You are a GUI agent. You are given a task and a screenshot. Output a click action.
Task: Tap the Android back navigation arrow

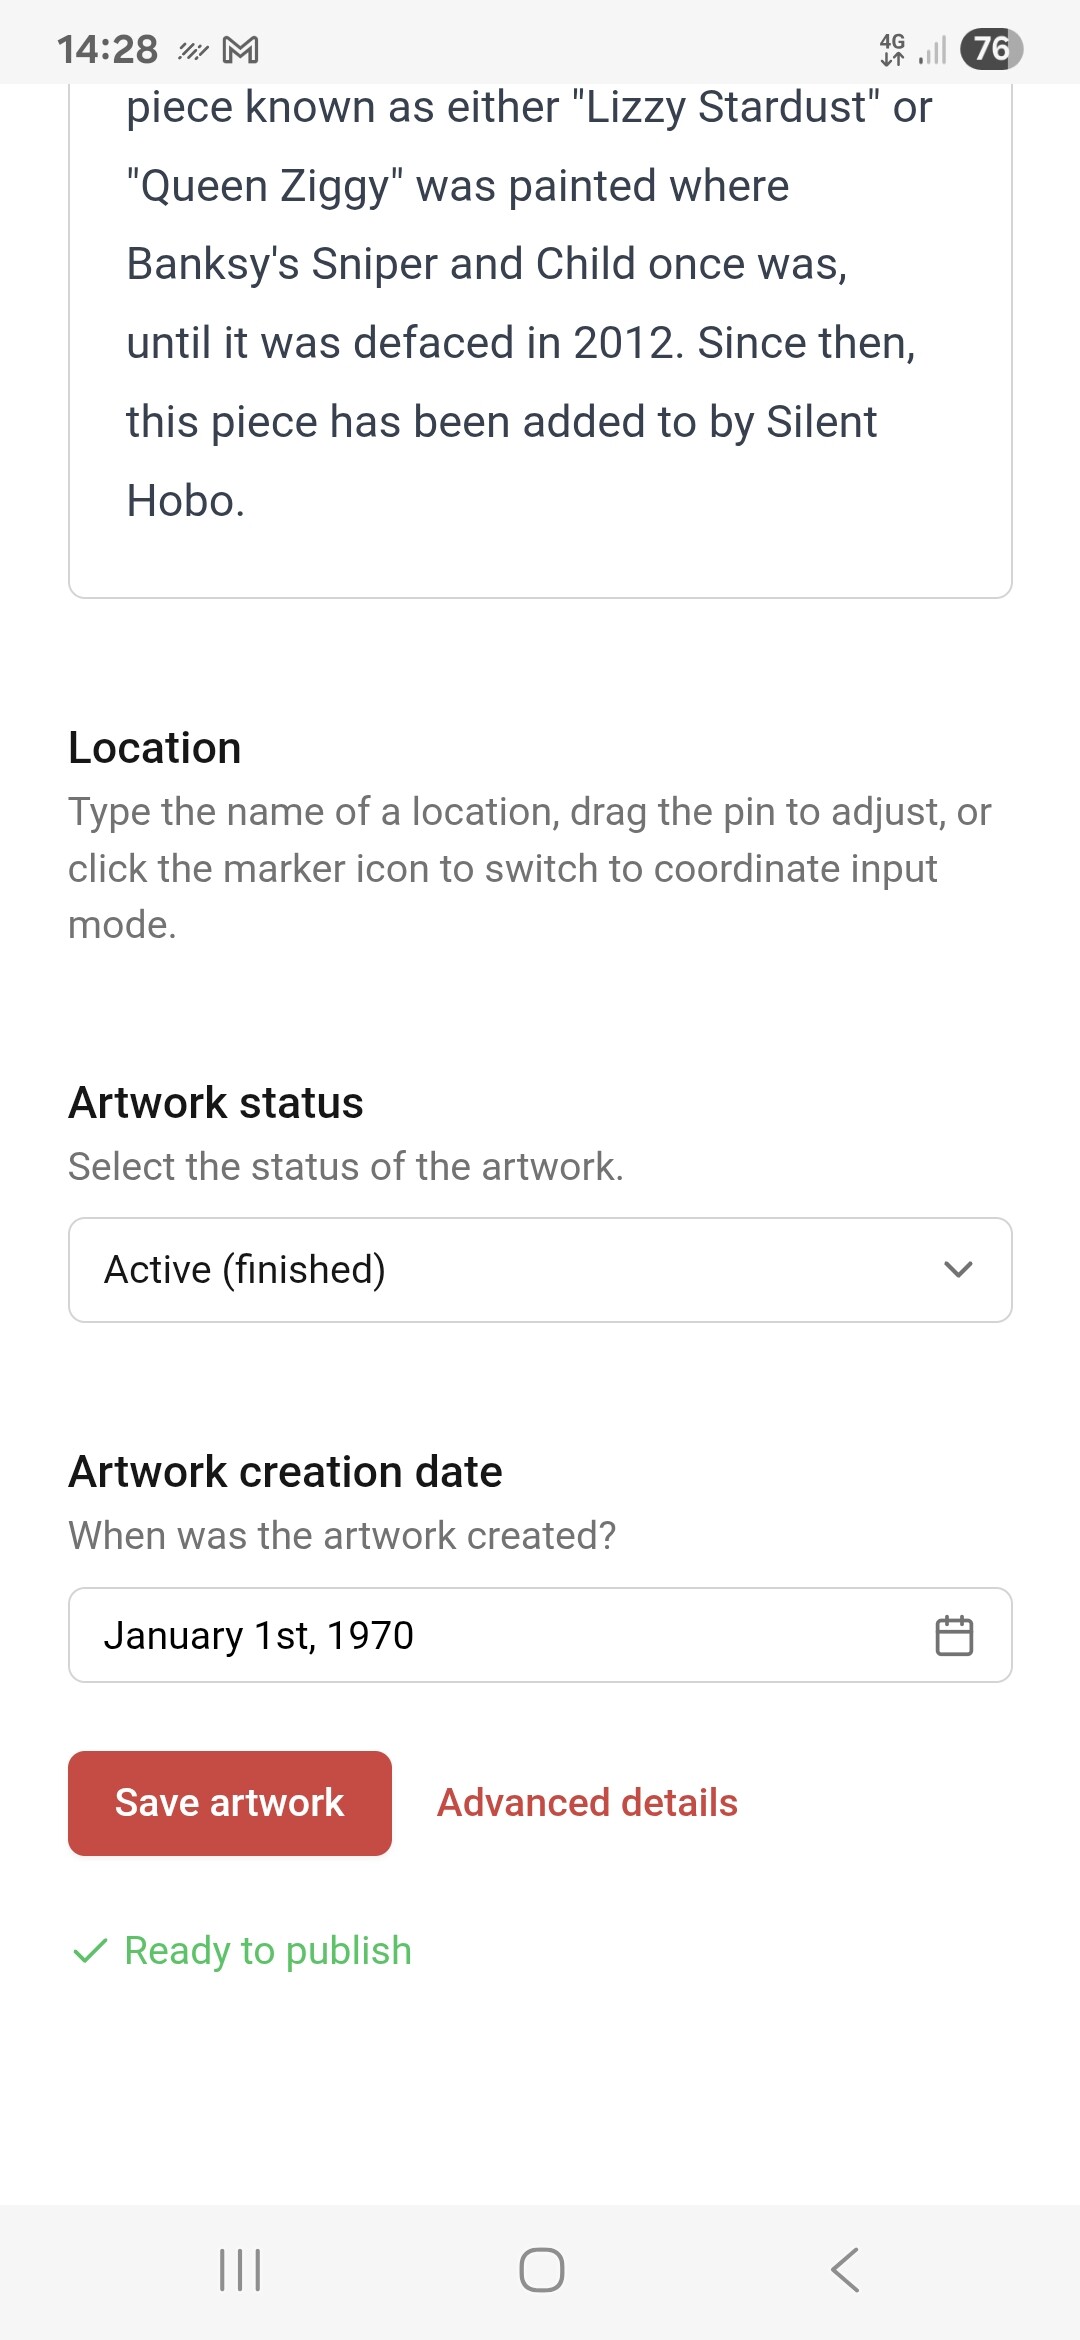pyautogui.click(x=845, y=2270)
